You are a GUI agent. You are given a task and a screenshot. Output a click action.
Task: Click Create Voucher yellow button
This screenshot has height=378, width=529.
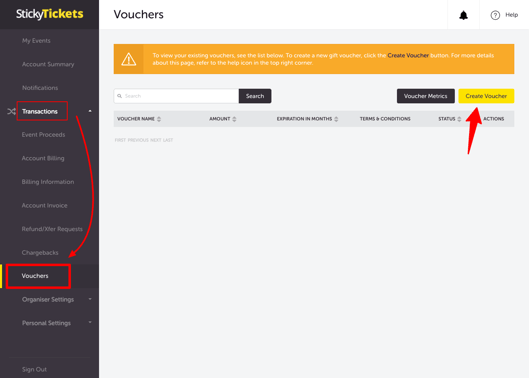click(486, 96)
